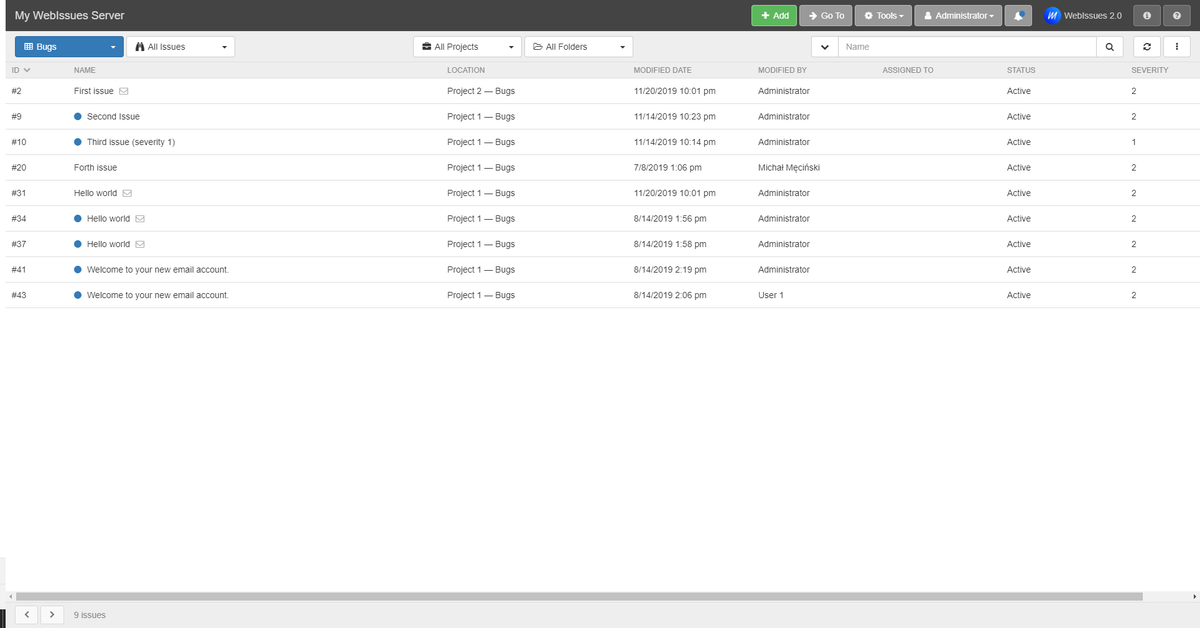Click scrollbar right arrow

[1195, 596]
